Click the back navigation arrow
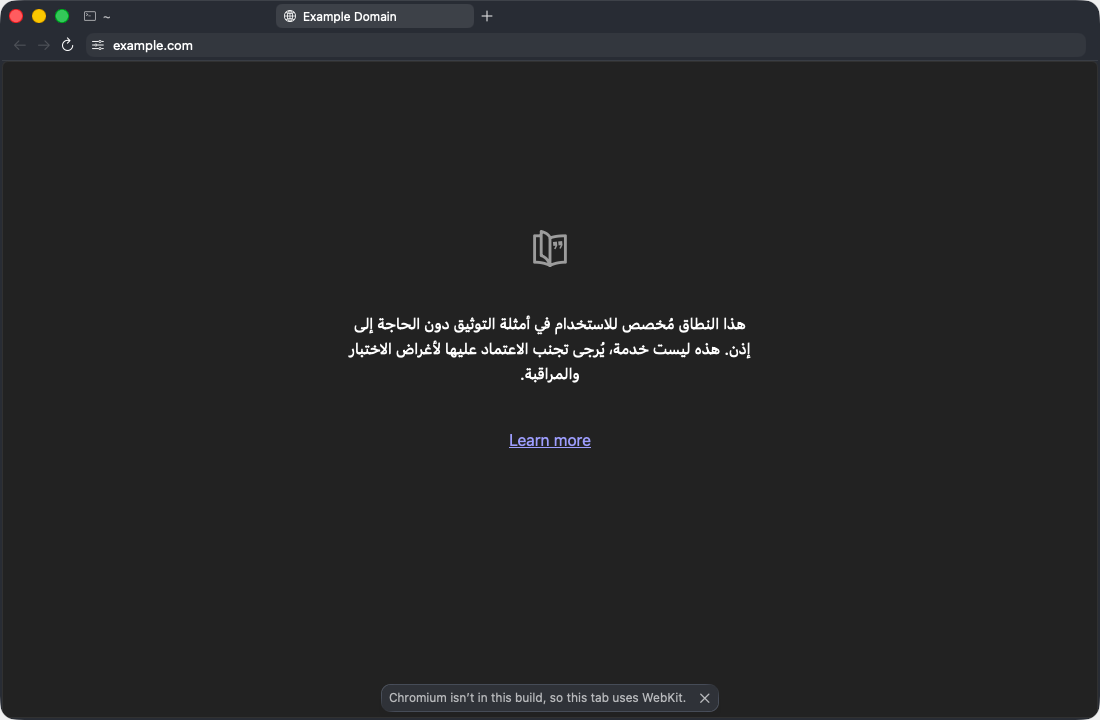The width and height of the screenshot is (1100, 720). 20,45
